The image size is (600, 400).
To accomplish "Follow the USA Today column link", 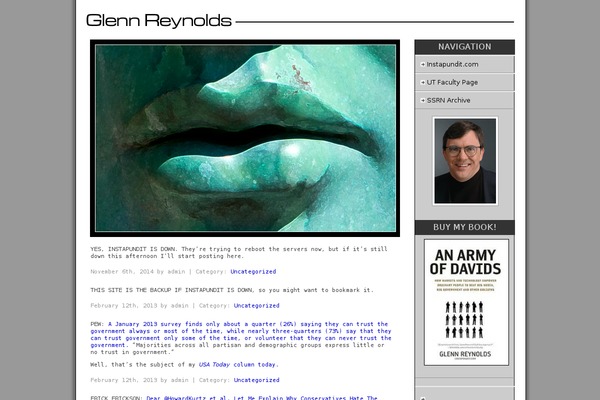I will coord(238,365).
